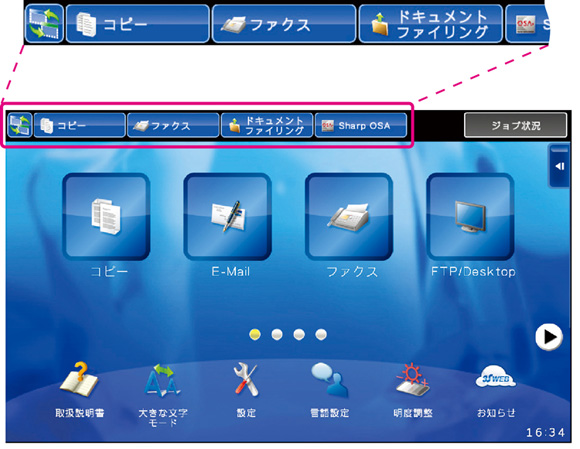Viewport: 580px width, 449px height.
Task: Open the small コピー shortcut in pink-outlined bar
Action: click(x=80, y=125)
